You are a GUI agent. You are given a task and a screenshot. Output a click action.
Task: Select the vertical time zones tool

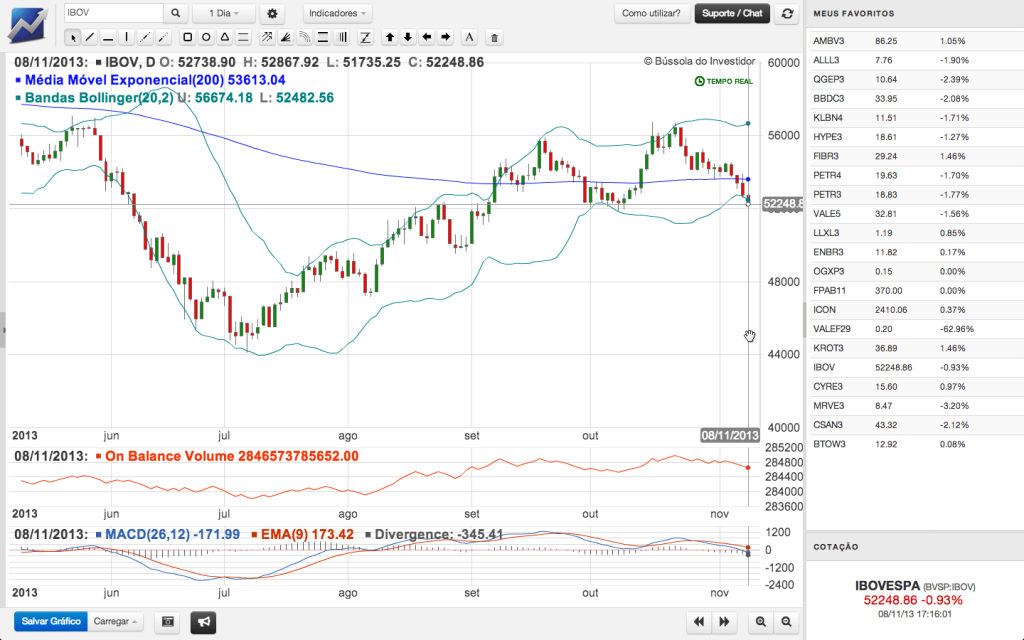[x=342, y=37]
